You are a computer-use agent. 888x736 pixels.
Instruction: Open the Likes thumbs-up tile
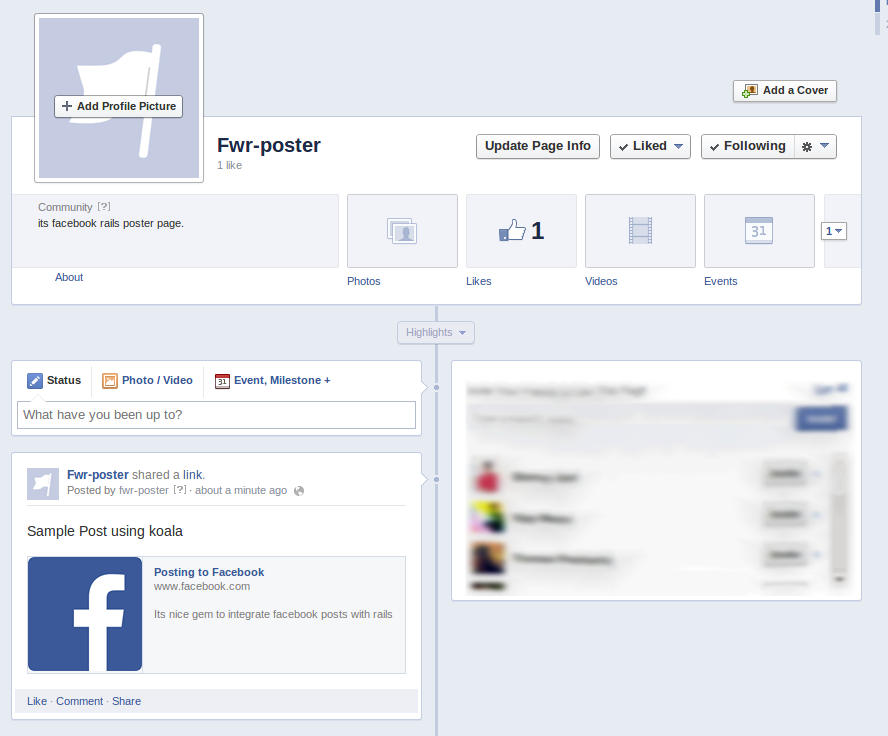(x=521, y=231)
